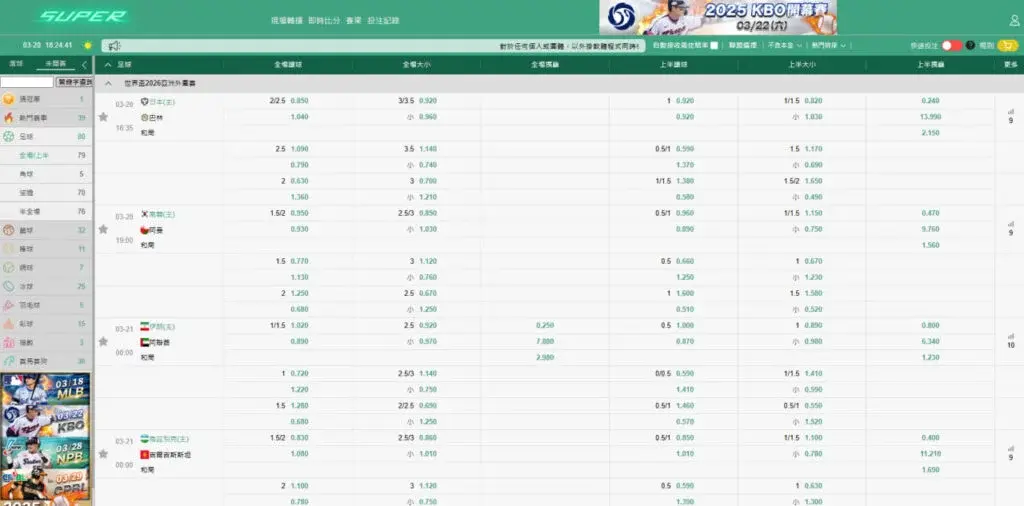
Task: Favorite the Japan match with star icon
Action: (103, 117)
